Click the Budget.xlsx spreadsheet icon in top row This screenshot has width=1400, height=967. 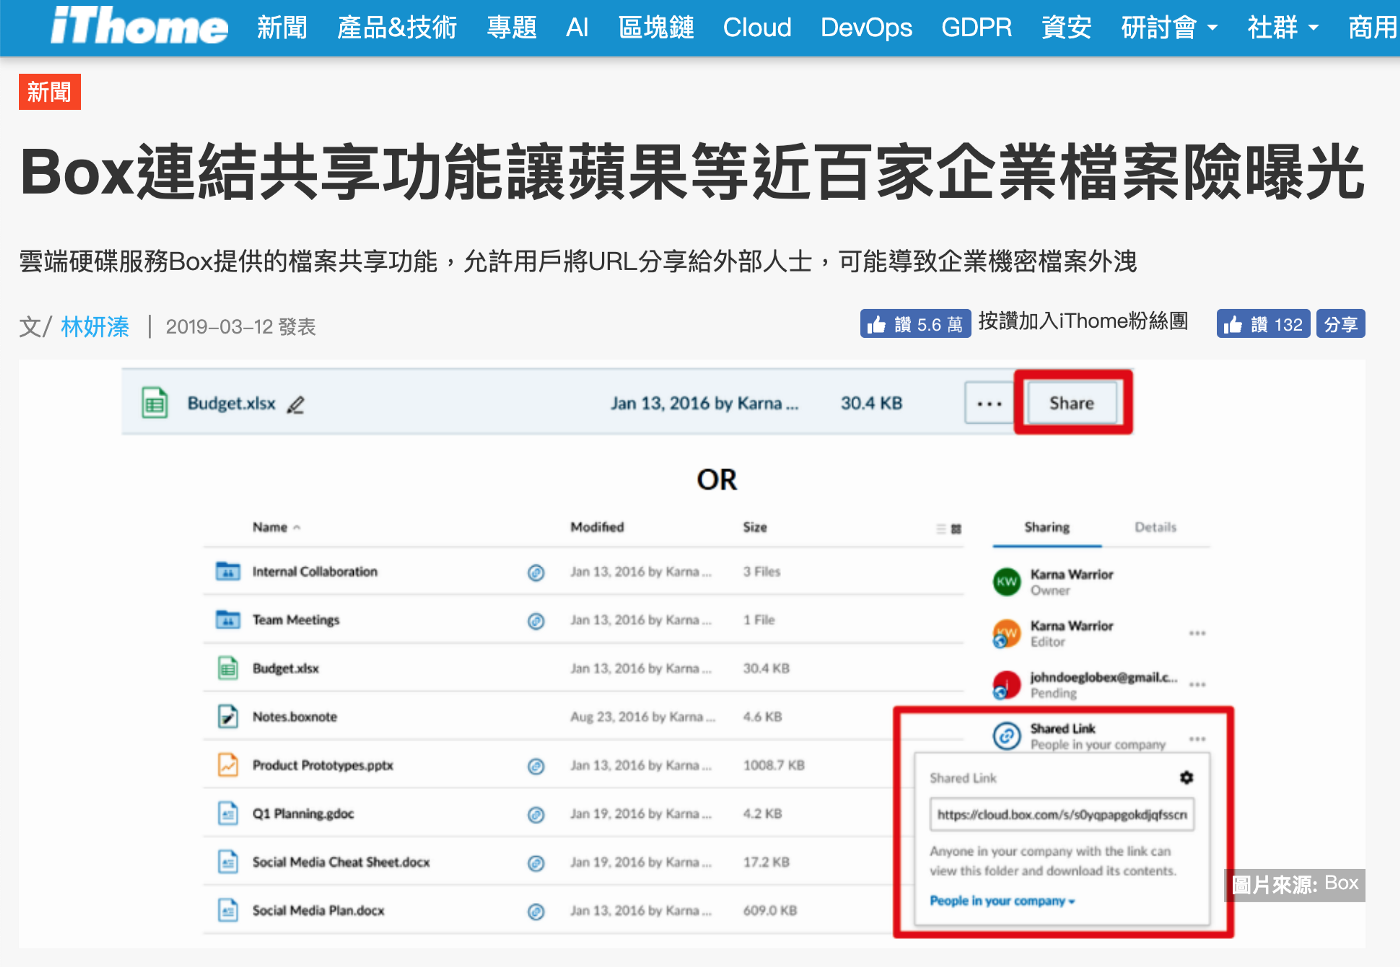tap(155, 403)
